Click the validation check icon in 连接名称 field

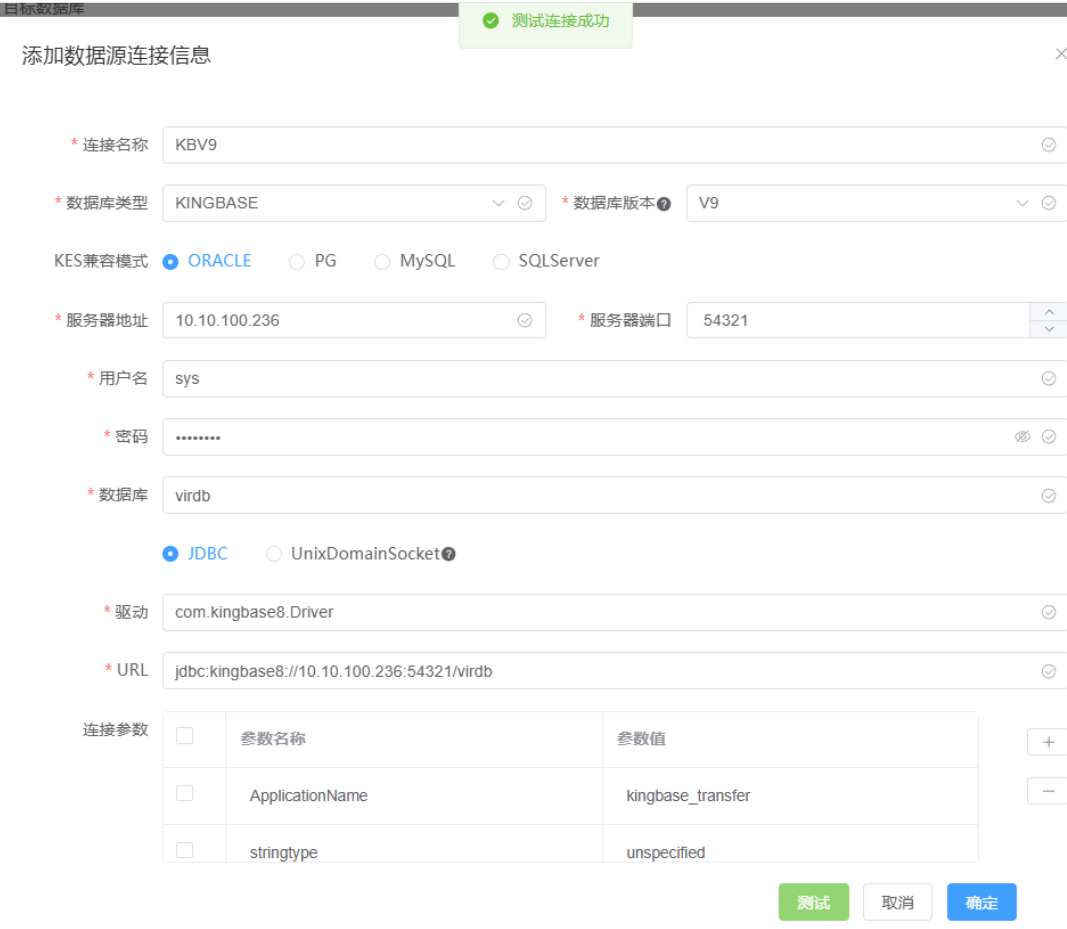point(1048,145)
